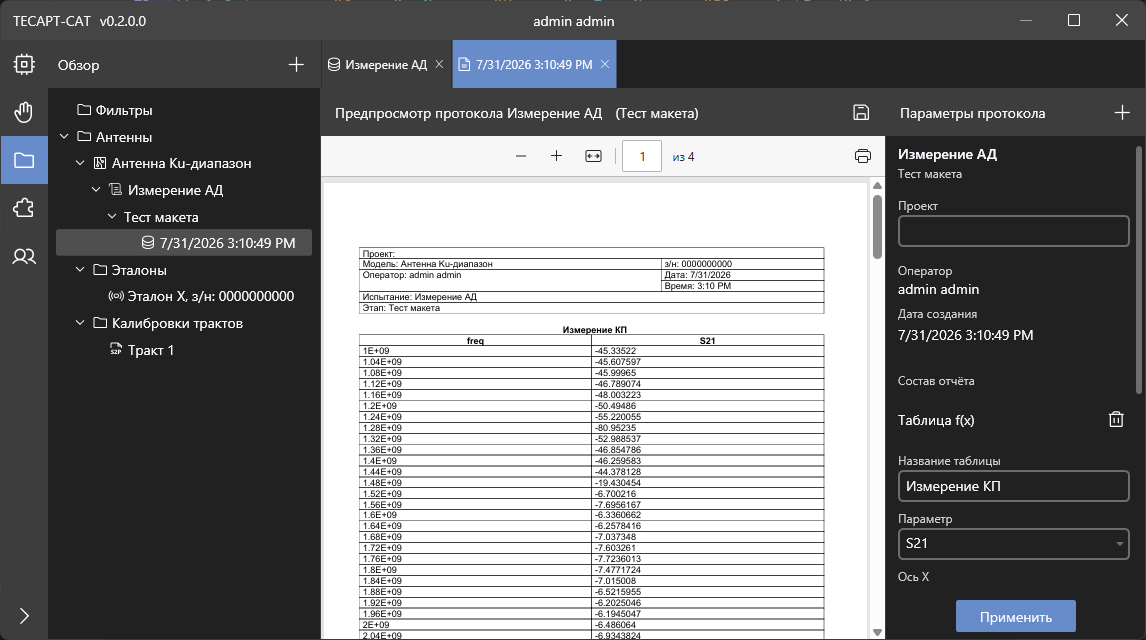Open the folder overview sidebar icon

(x=24, y=160)
